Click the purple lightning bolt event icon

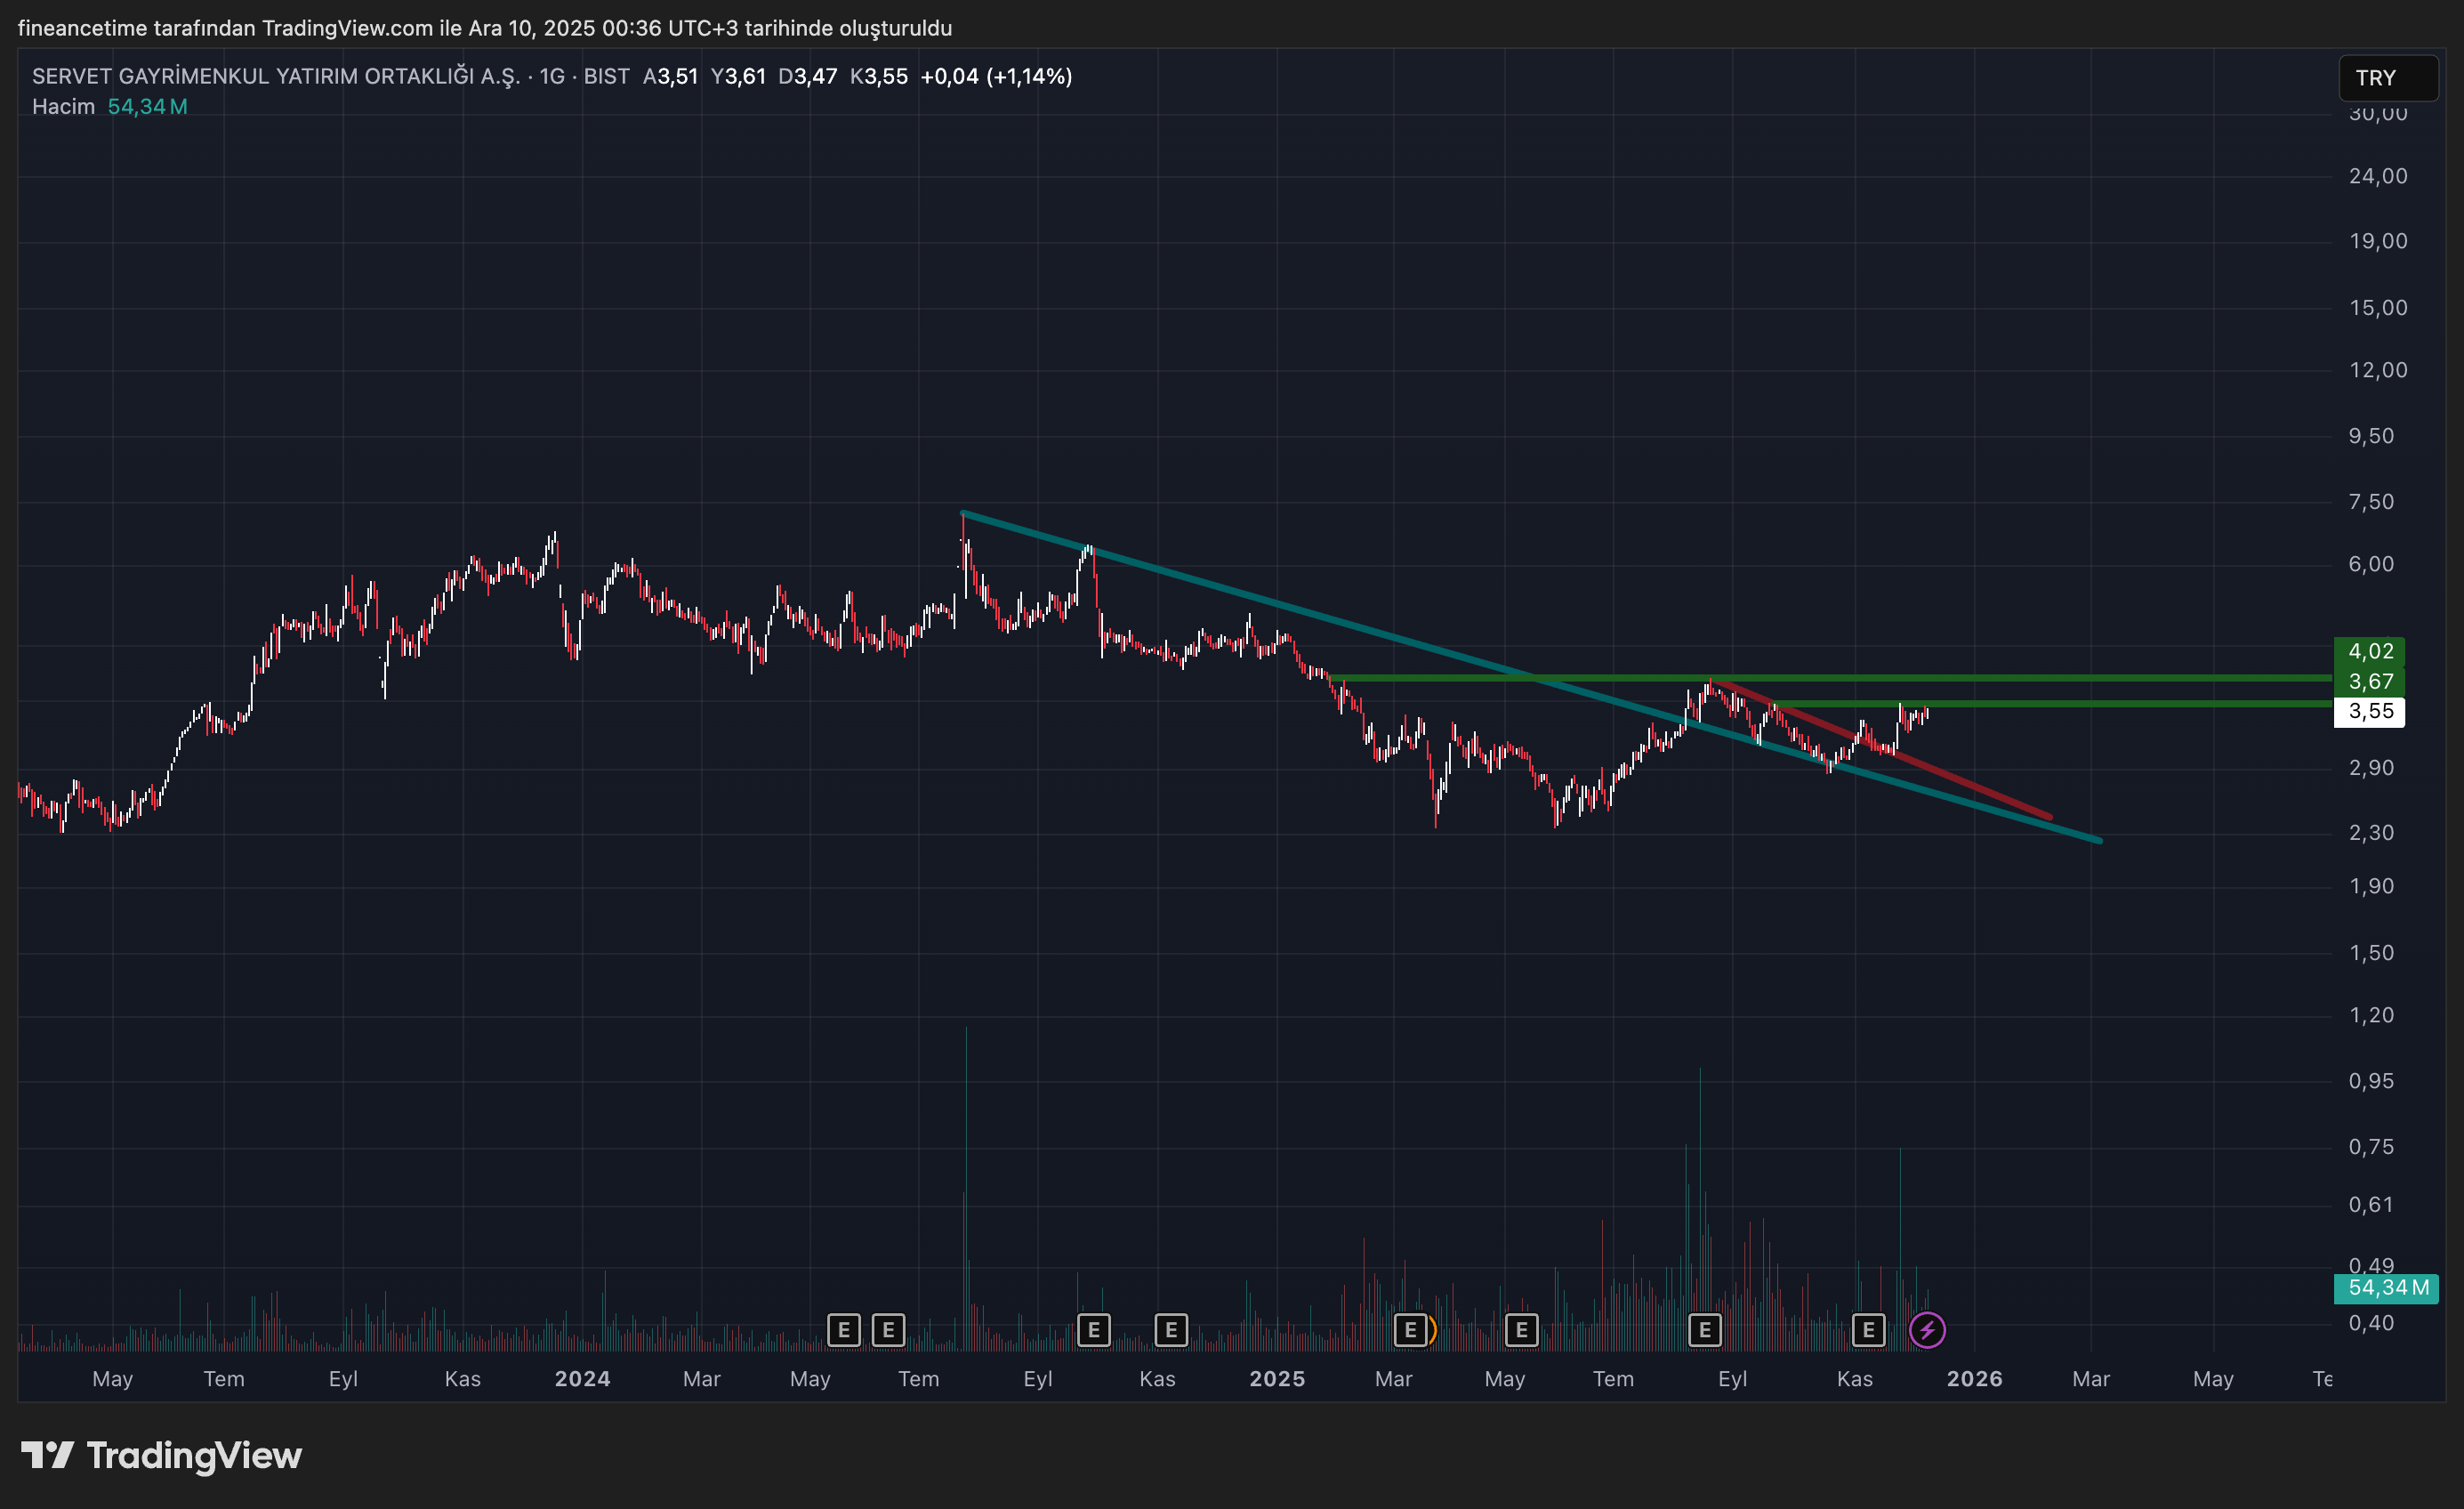(x=1926, y=1330)
